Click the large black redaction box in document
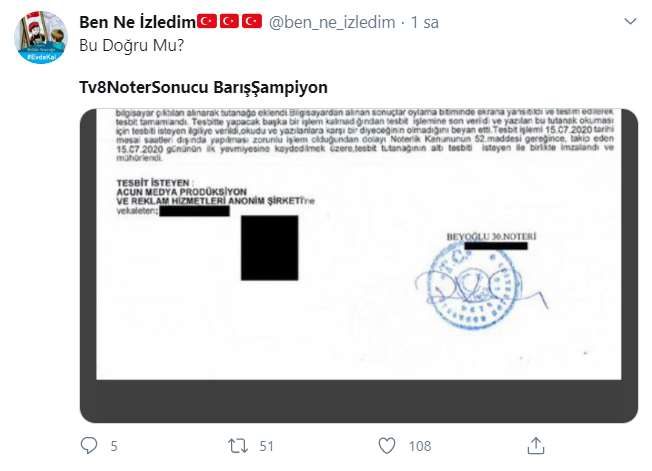 pos(269,248)
